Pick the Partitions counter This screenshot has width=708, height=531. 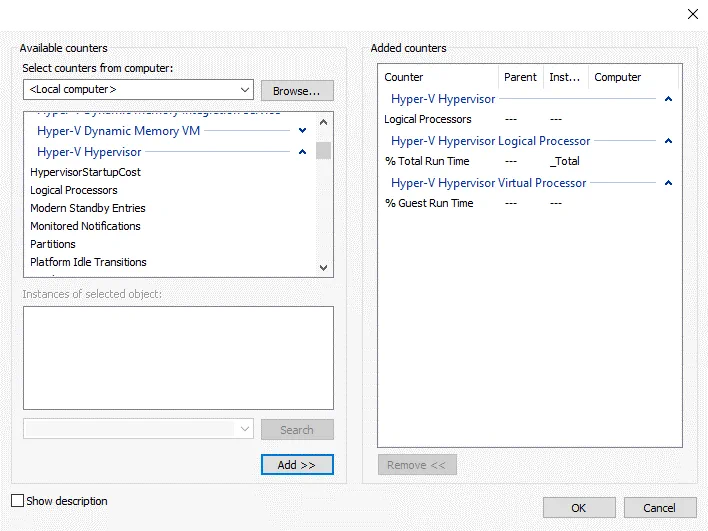[53, 244]
